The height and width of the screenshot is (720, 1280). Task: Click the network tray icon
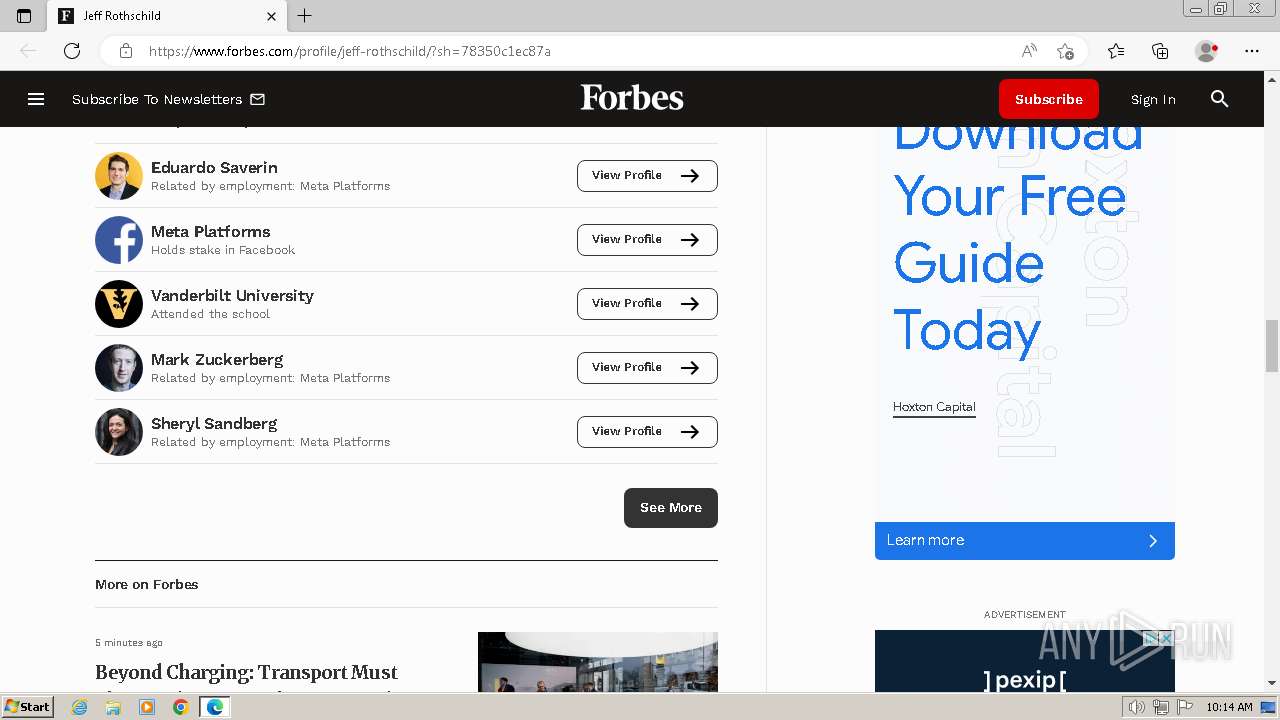click(x=1161, y=707)
